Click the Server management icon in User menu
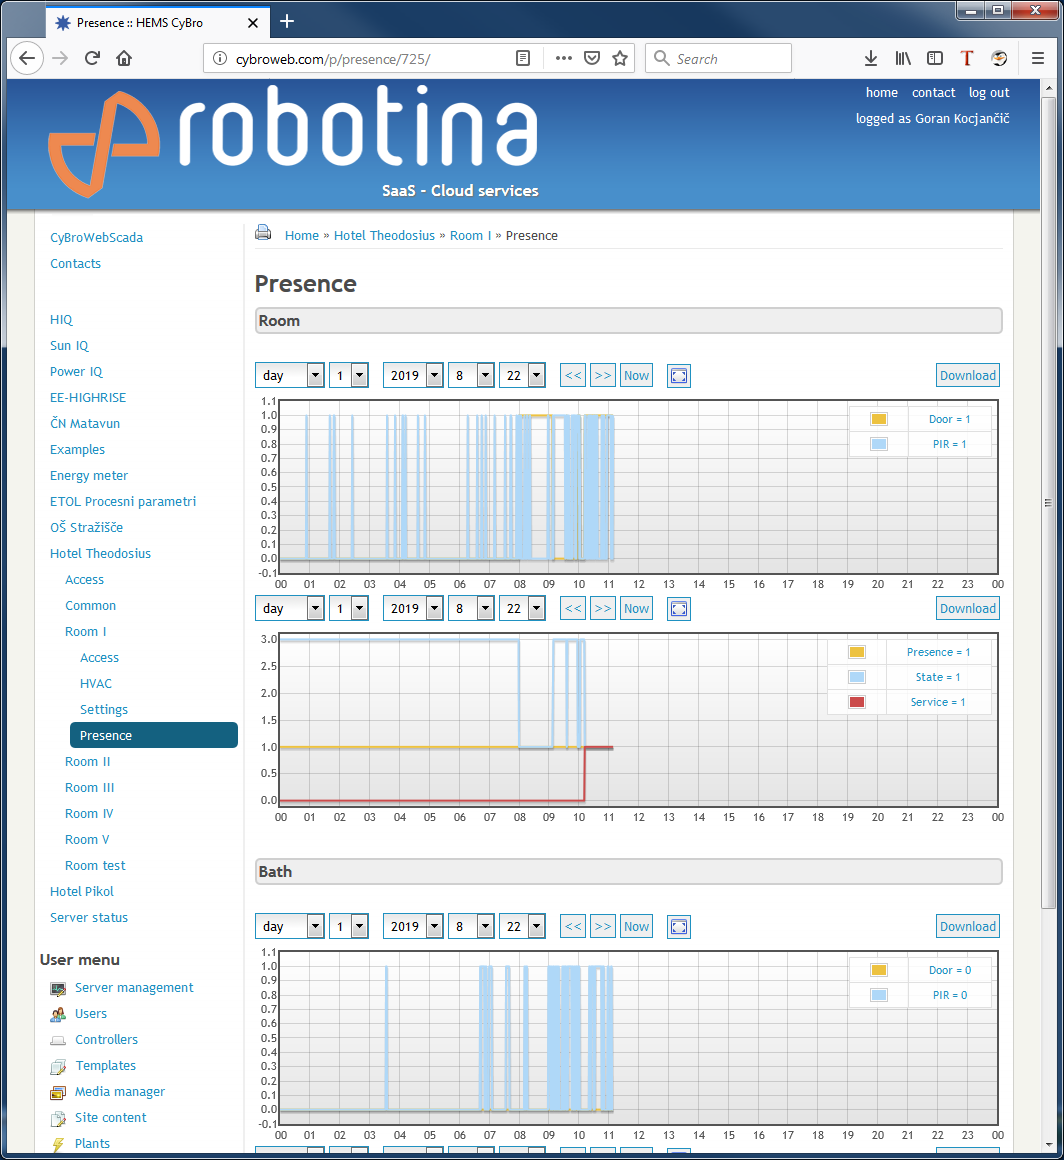The image size is (1064, 1160). point(58,988)
